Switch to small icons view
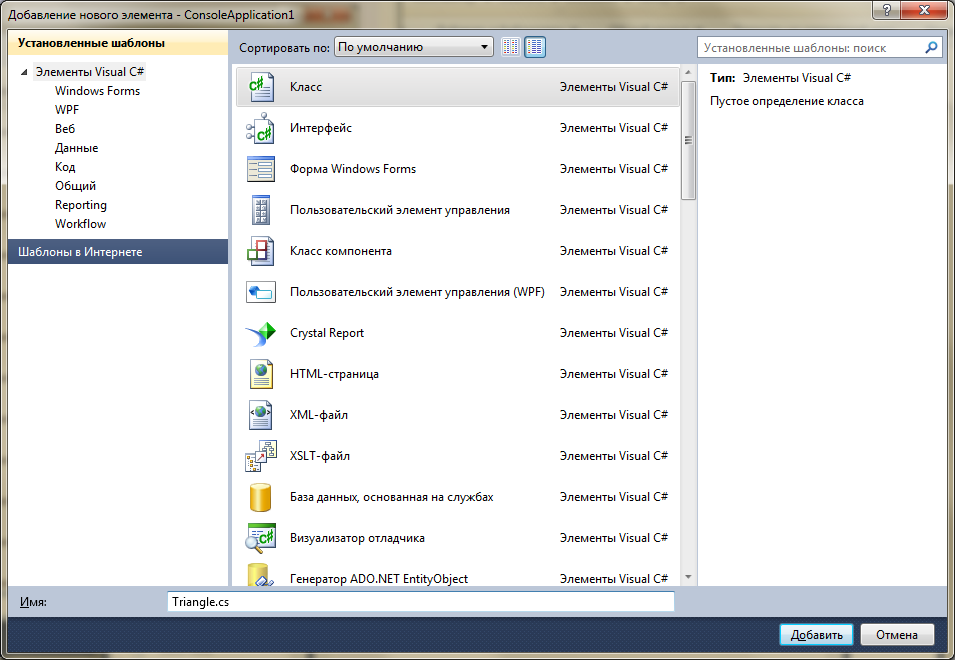The height and width of the screenshot is (660, 955). (511, 47)
